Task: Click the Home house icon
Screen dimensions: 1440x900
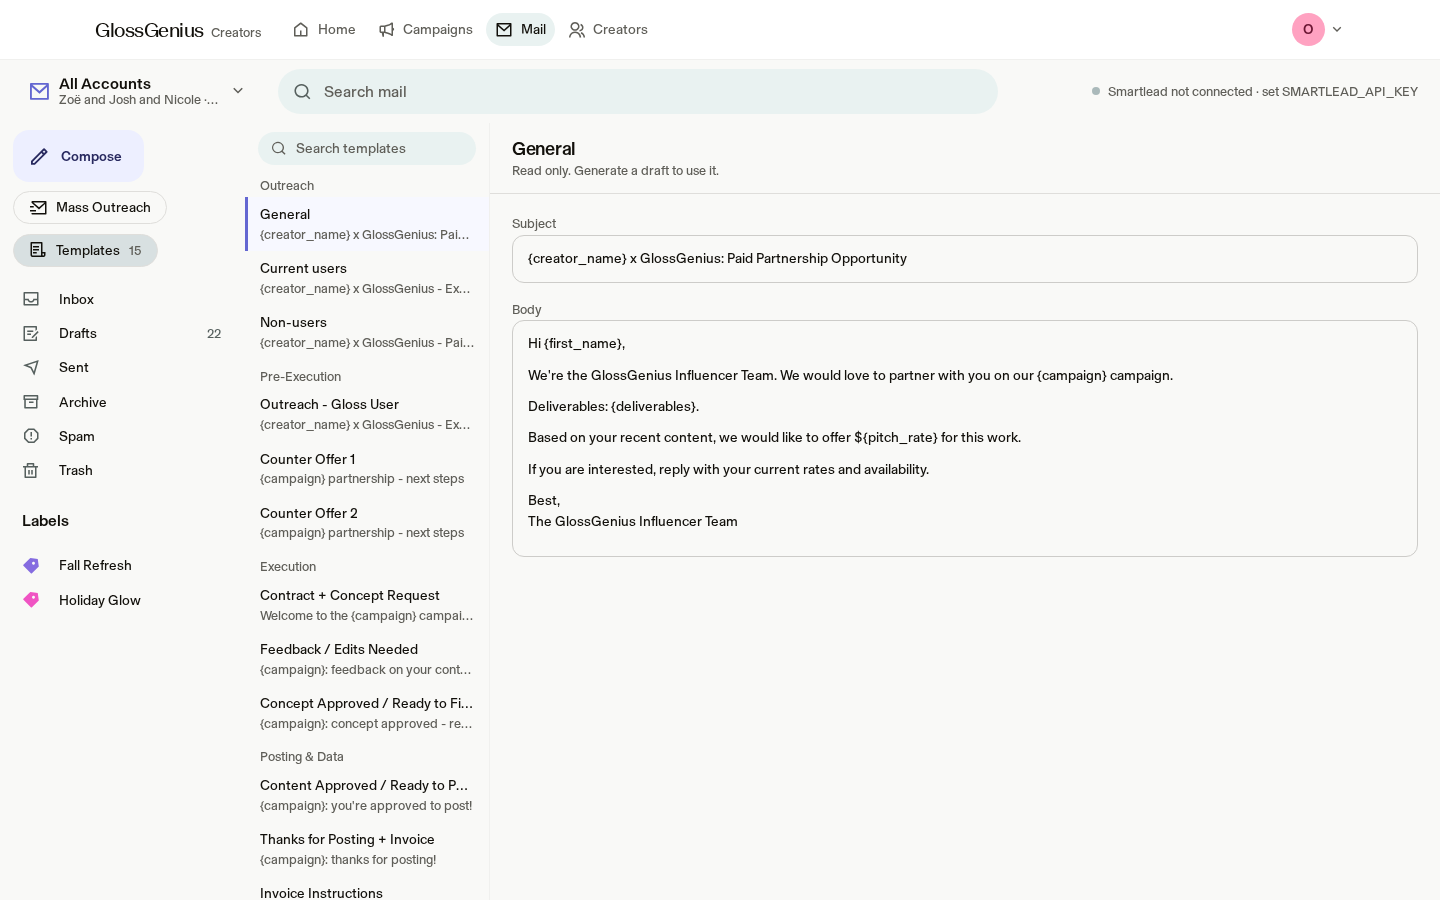Action: point(301,30)
